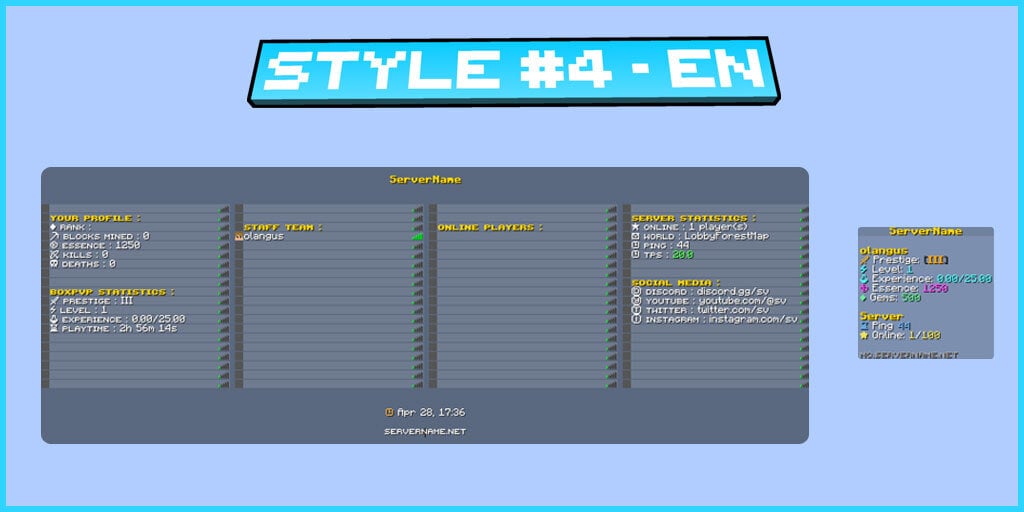Click the BOXPVP STATISTICS heading
The image size is (1024, 512).
click(112, 292)
